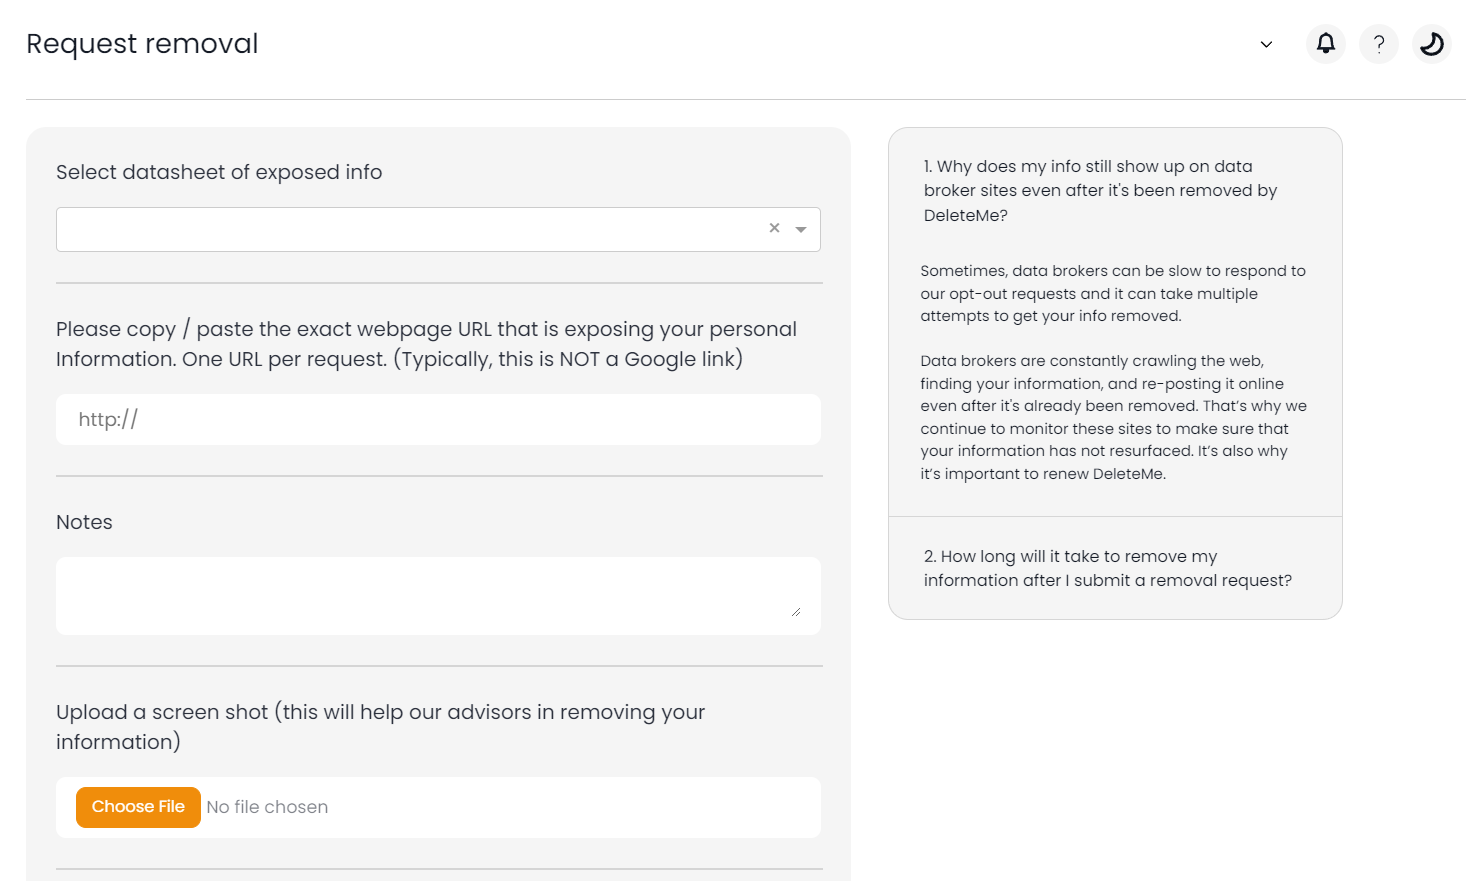
Task: Open the notifications bell
Action: tap(1326, 44)
